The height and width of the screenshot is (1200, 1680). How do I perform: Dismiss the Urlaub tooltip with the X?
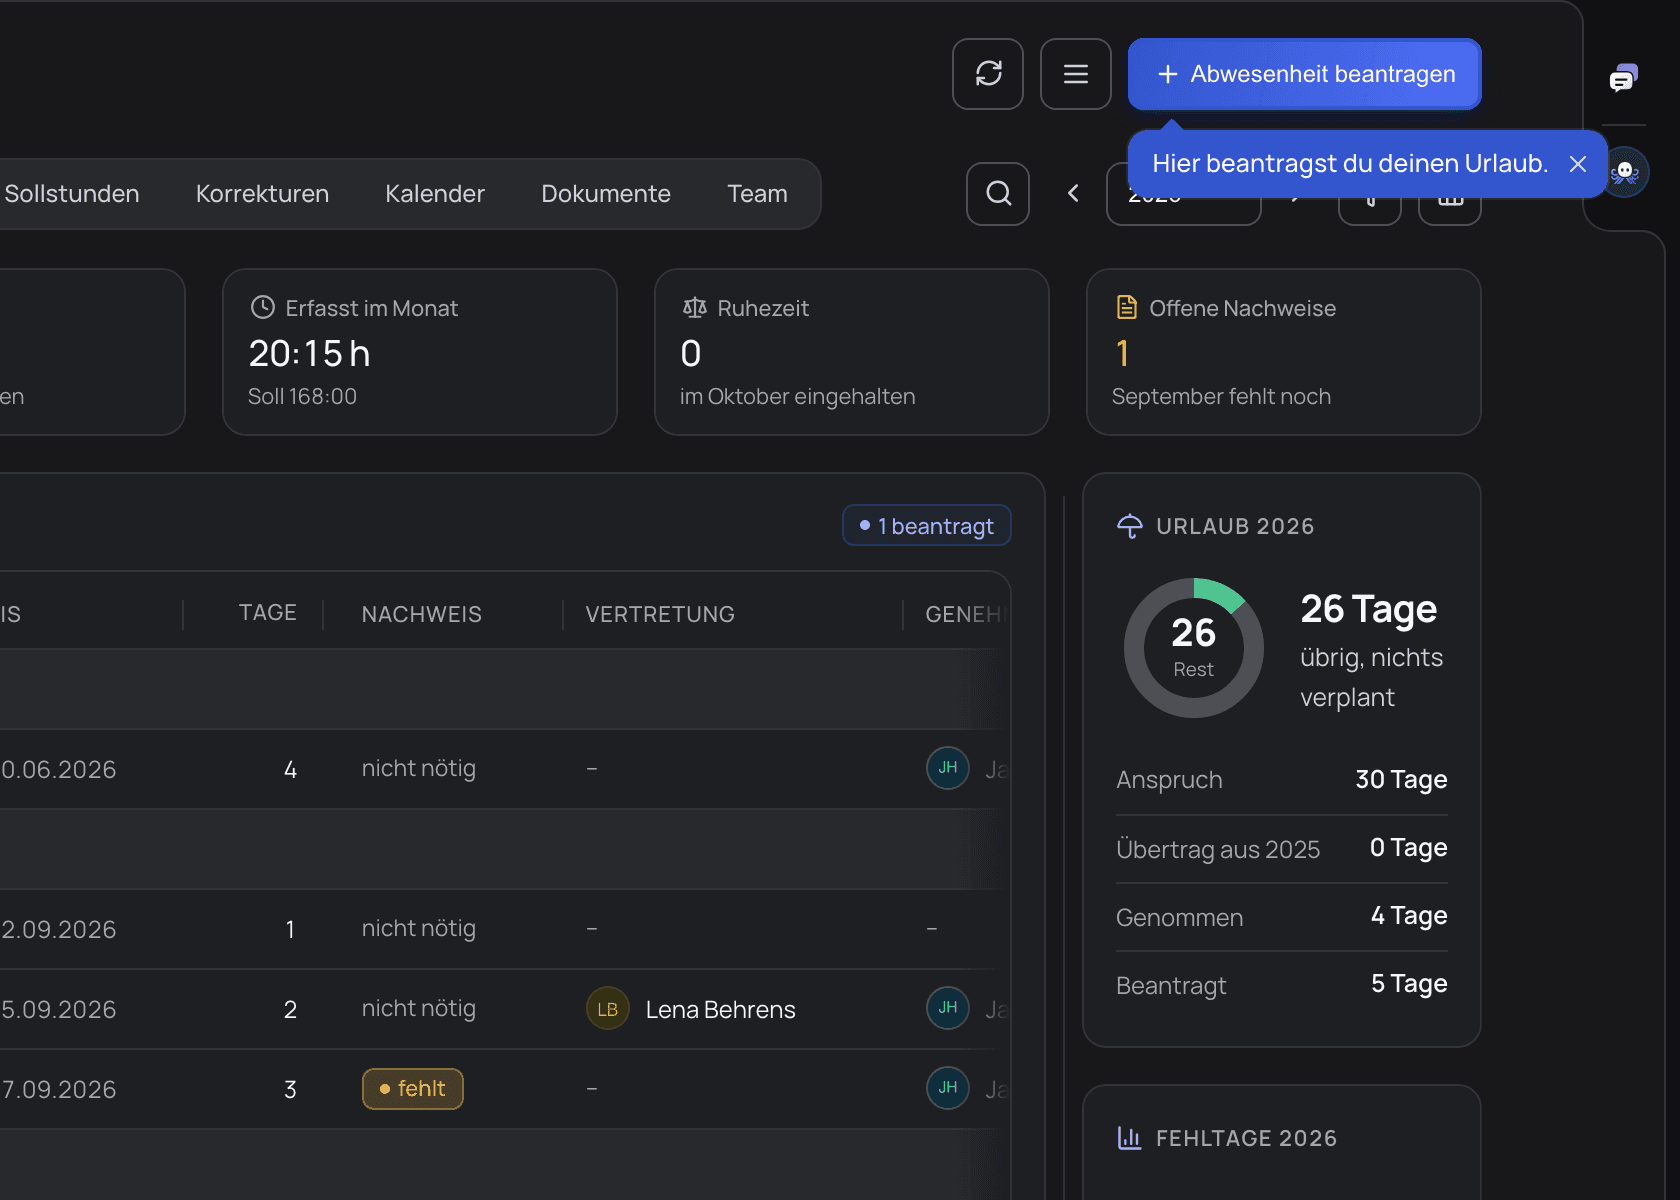1578,164
